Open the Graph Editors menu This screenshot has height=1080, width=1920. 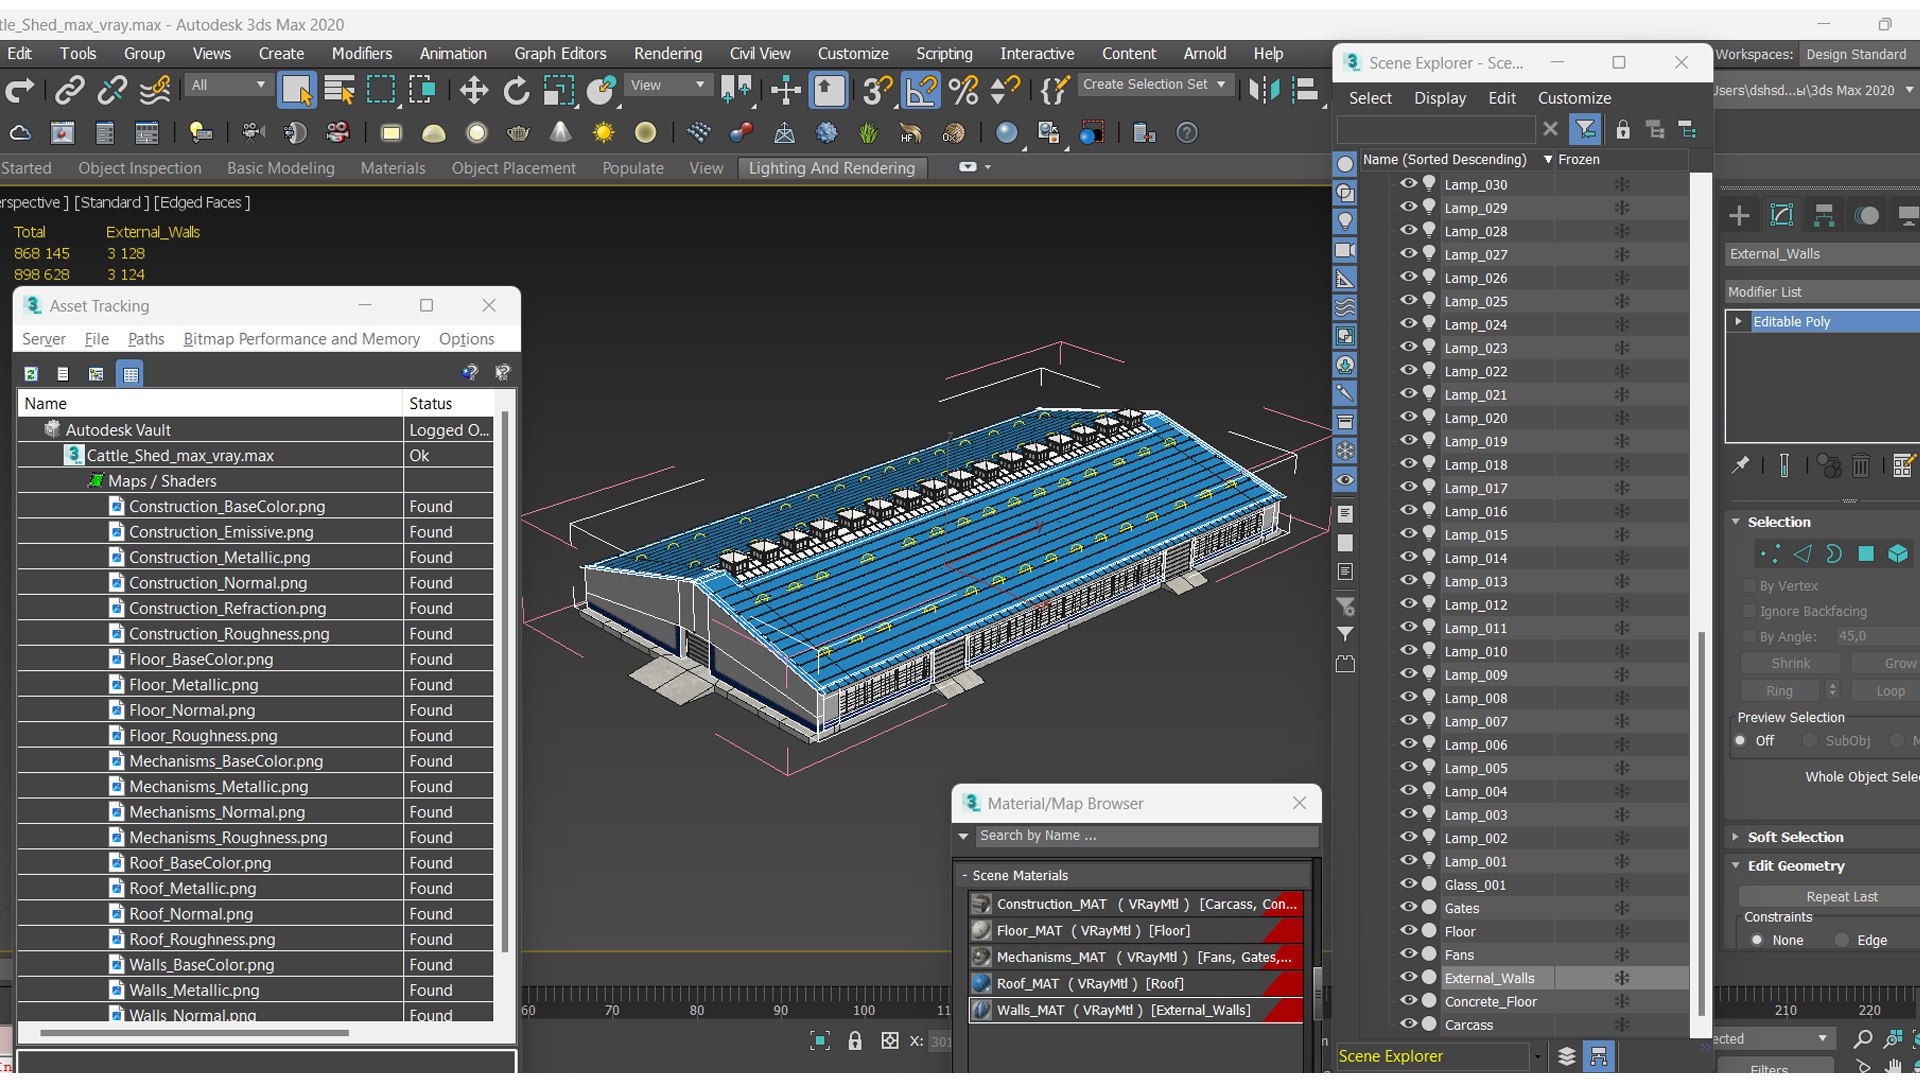point(560,54)
